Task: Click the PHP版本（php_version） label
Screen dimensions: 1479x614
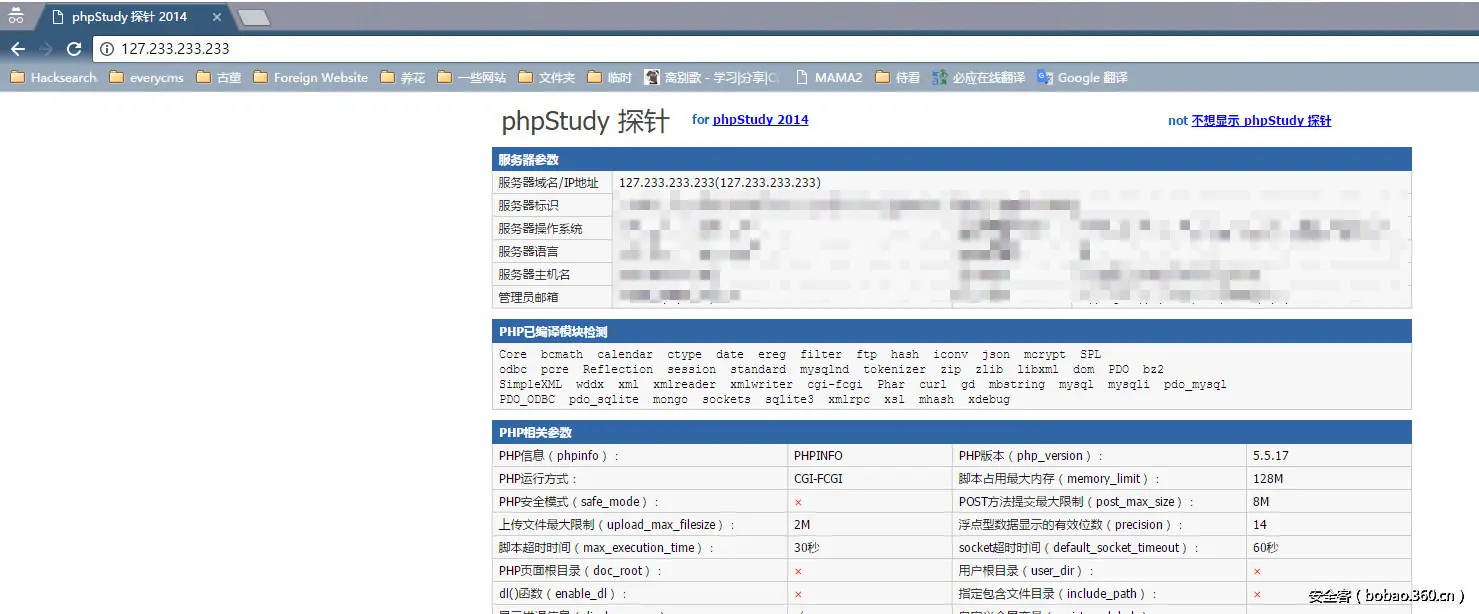Action: (x=1030, y=456)
